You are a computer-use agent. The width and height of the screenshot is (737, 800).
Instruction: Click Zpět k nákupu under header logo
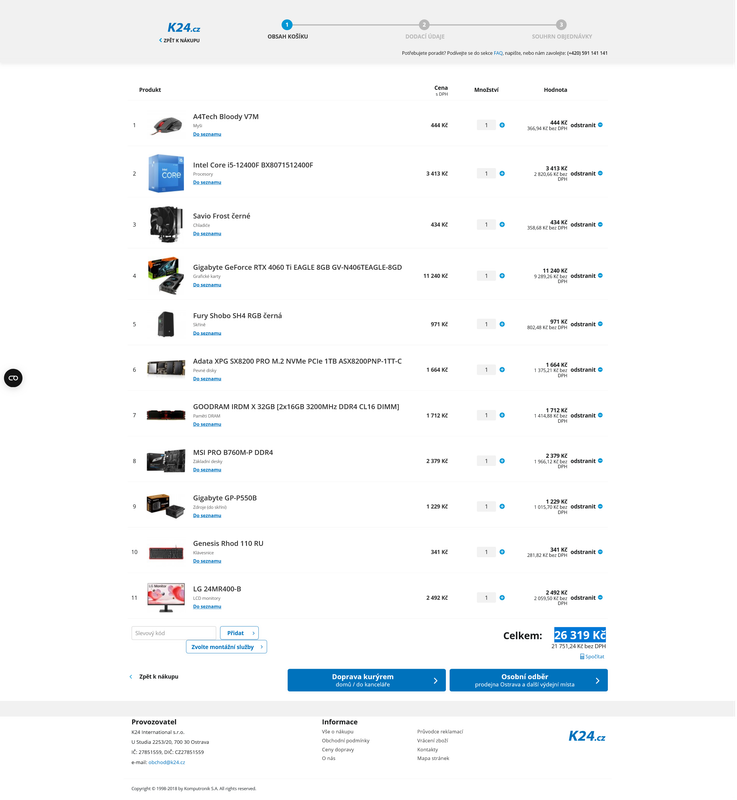coord(180,41)
